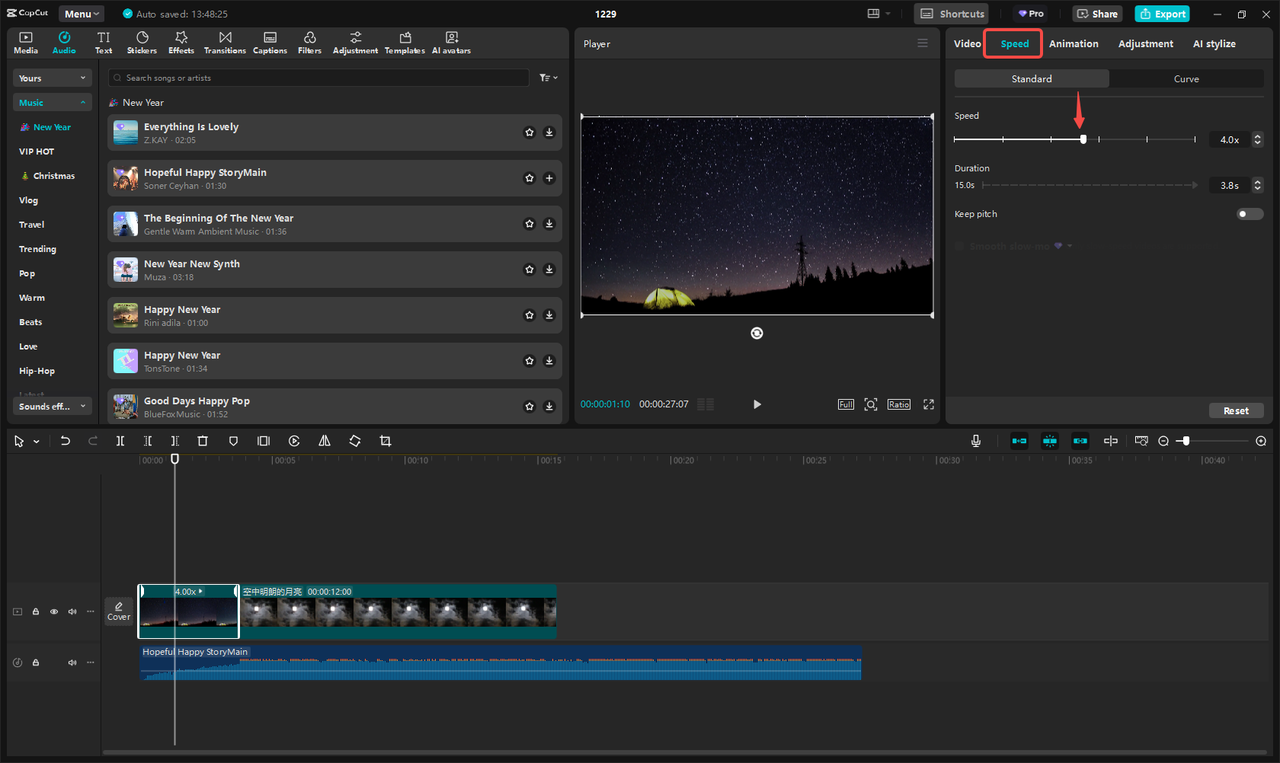Expand the Sounds effects category
The height and width of the screenshot is (763, 1280).
coord(51,405)
